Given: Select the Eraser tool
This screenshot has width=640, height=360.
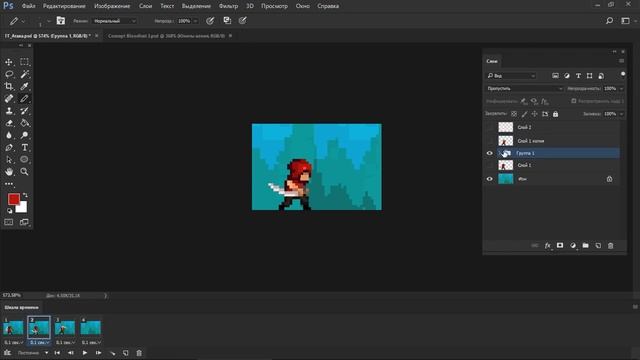Looking at the screenshot, I should click(x=9, y=123).
